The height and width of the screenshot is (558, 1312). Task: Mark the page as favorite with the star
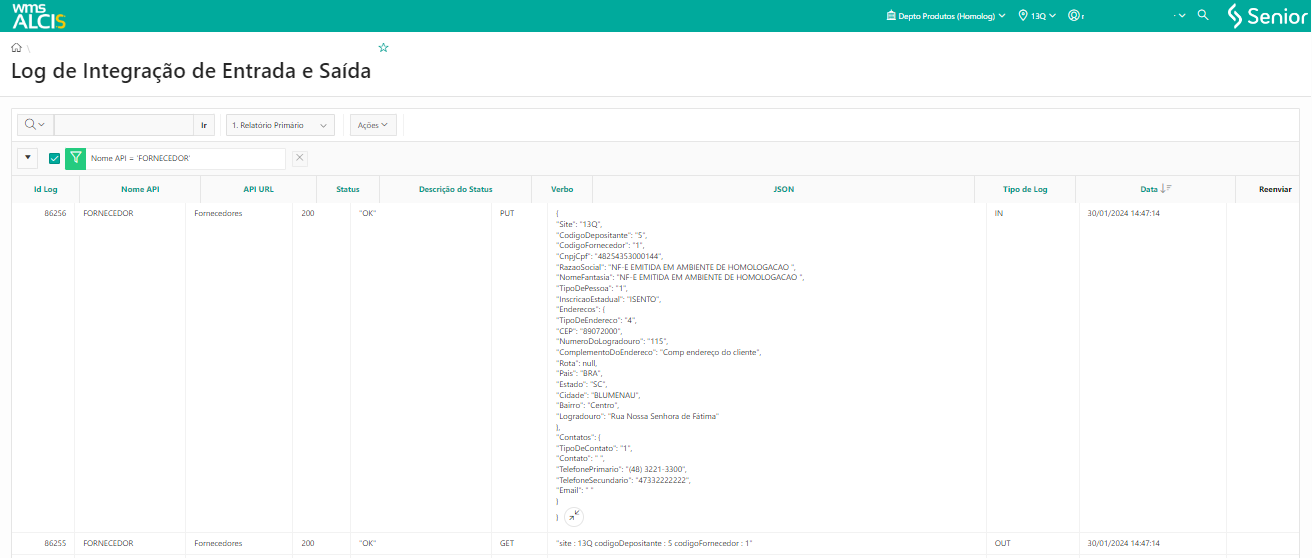pyautogui.click(x=383, y=47)
